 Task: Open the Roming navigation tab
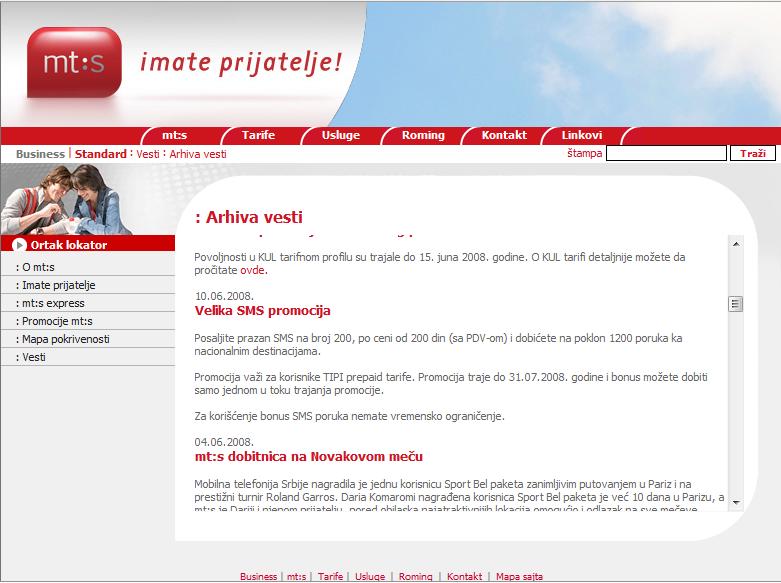[423, 135]
